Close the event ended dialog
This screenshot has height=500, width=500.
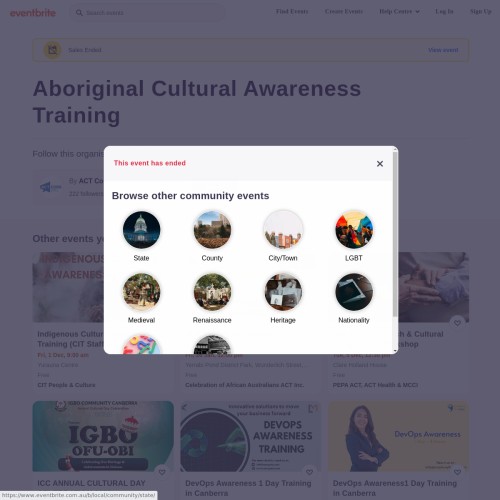[380, 164]
